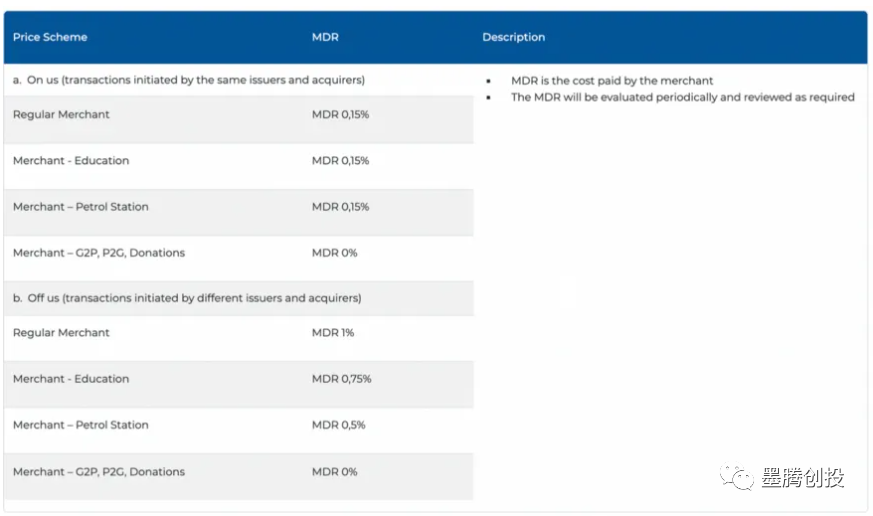Click Regular Merchant in the Off us section

tap(61, 332)
